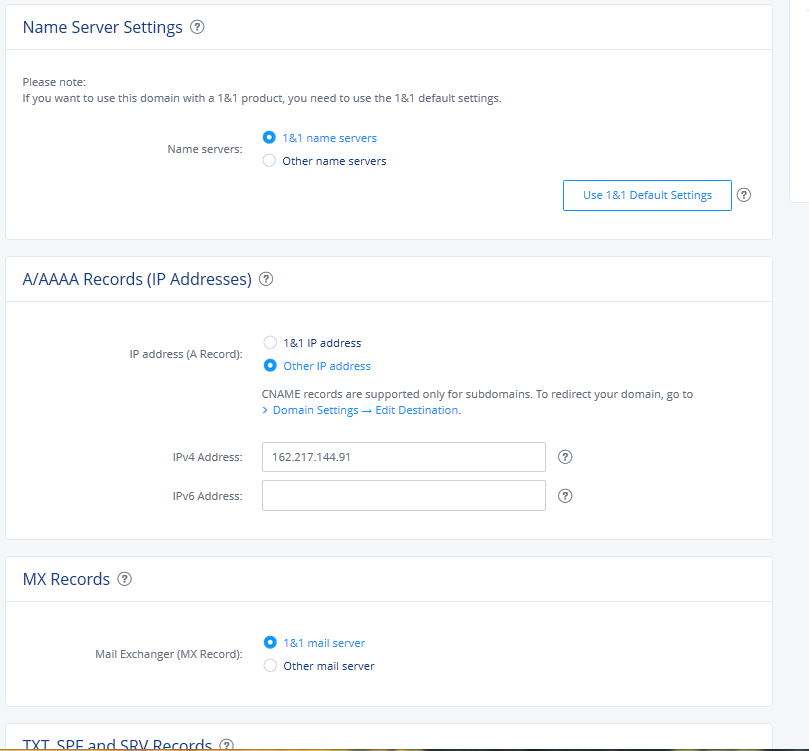Click help icon for IPv4 Address field
The width and height of the screenshot is (809, 751).
[x=565, y=457]
